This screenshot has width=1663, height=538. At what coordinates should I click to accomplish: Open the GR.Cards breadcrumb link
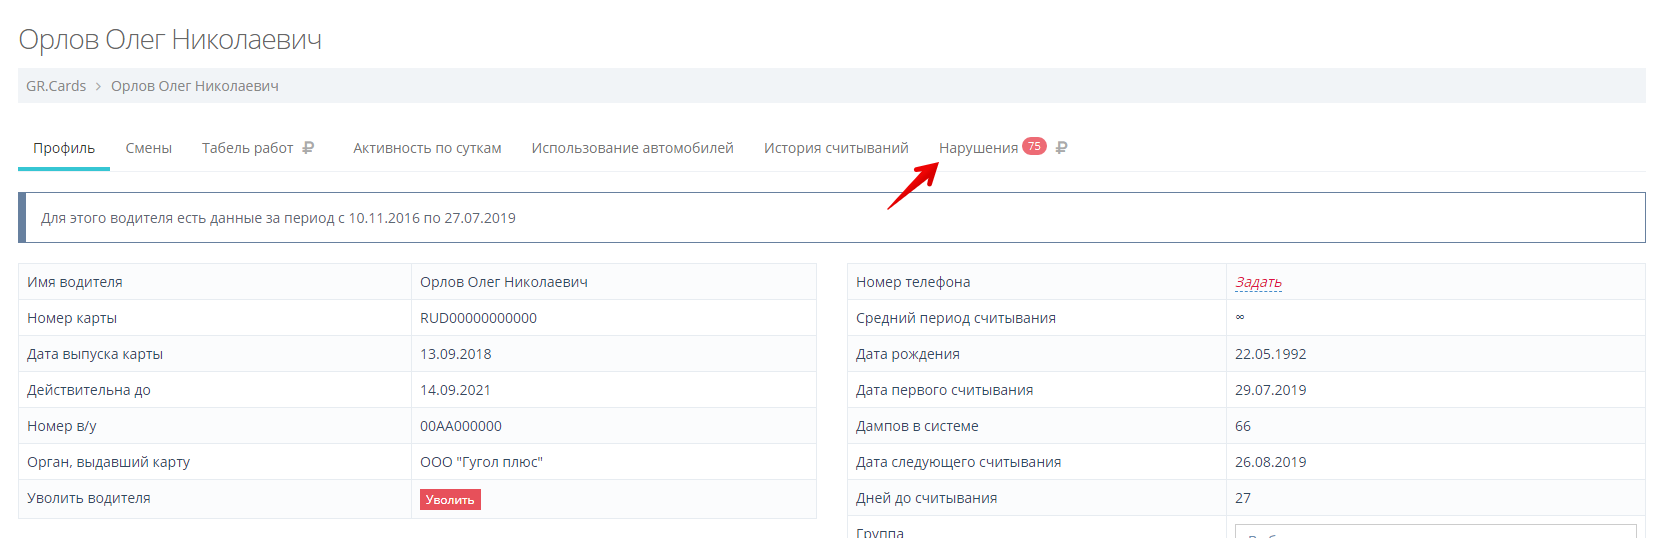point(56,86)
